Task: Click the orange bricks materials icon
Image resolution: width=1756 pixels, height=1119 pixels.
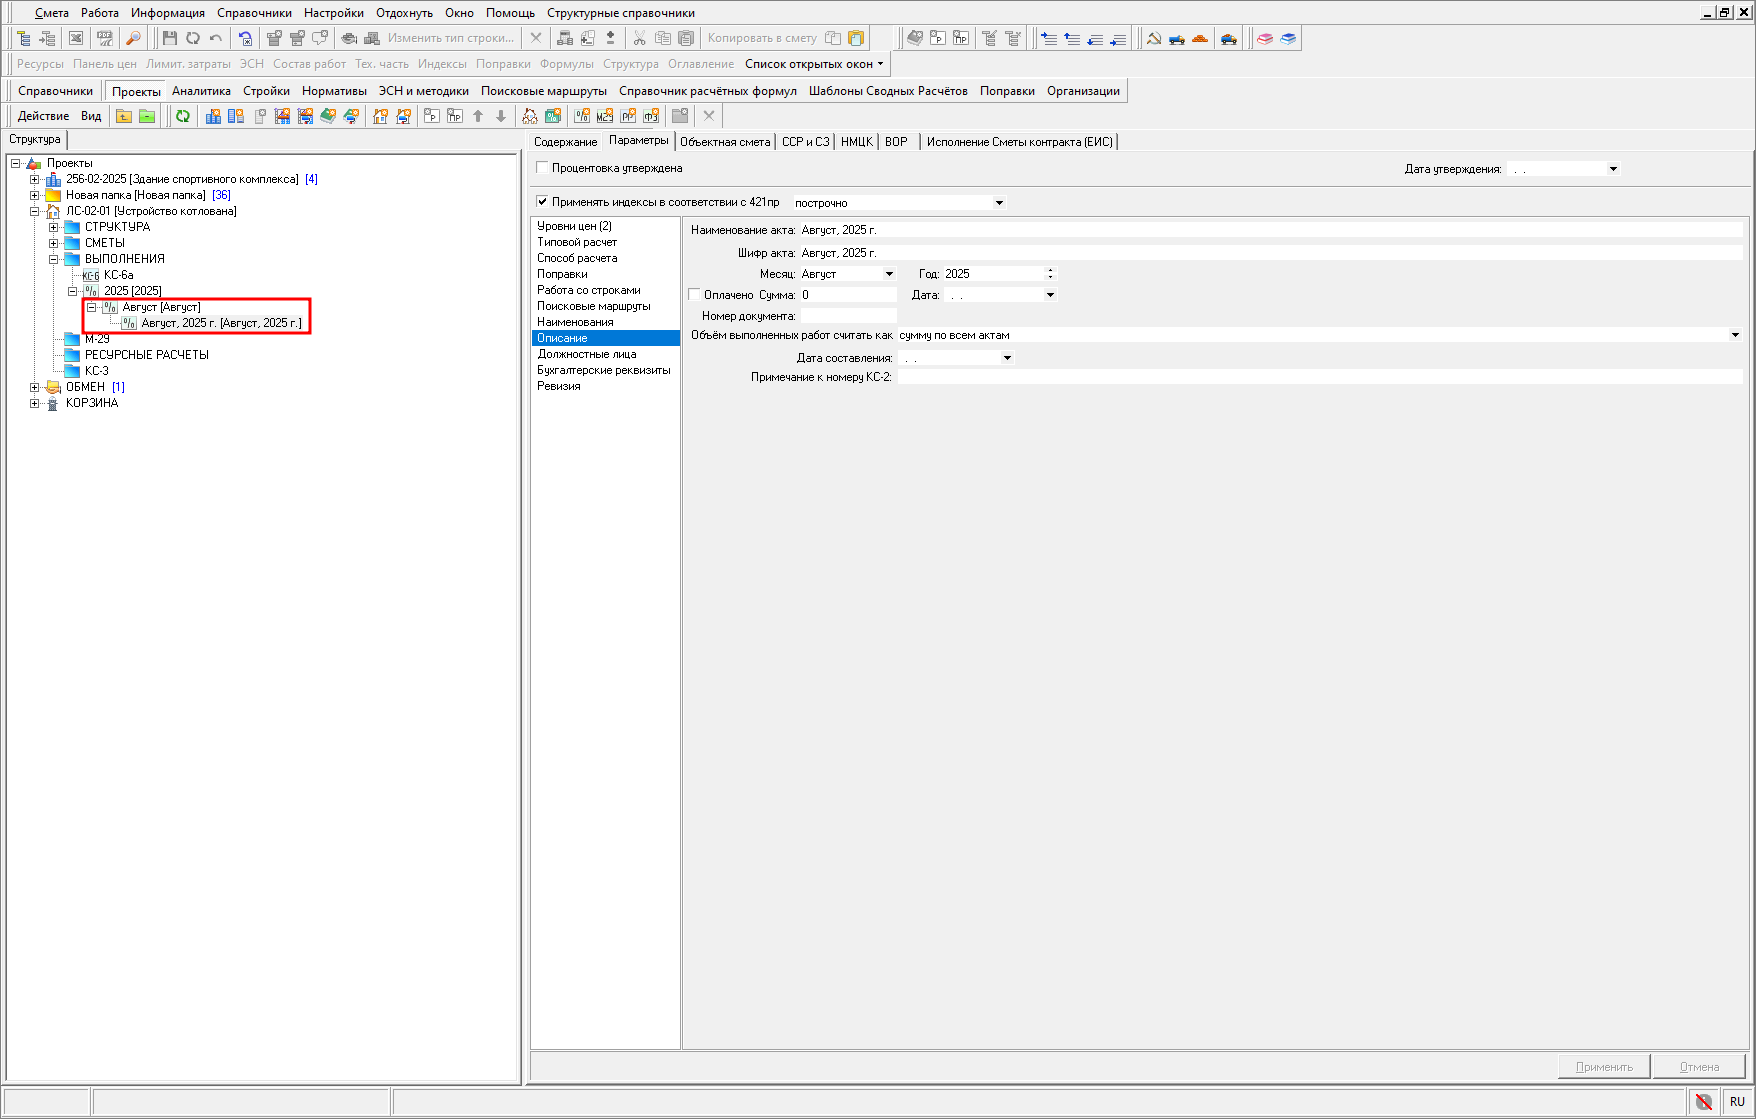Action: click(1200, 38)
